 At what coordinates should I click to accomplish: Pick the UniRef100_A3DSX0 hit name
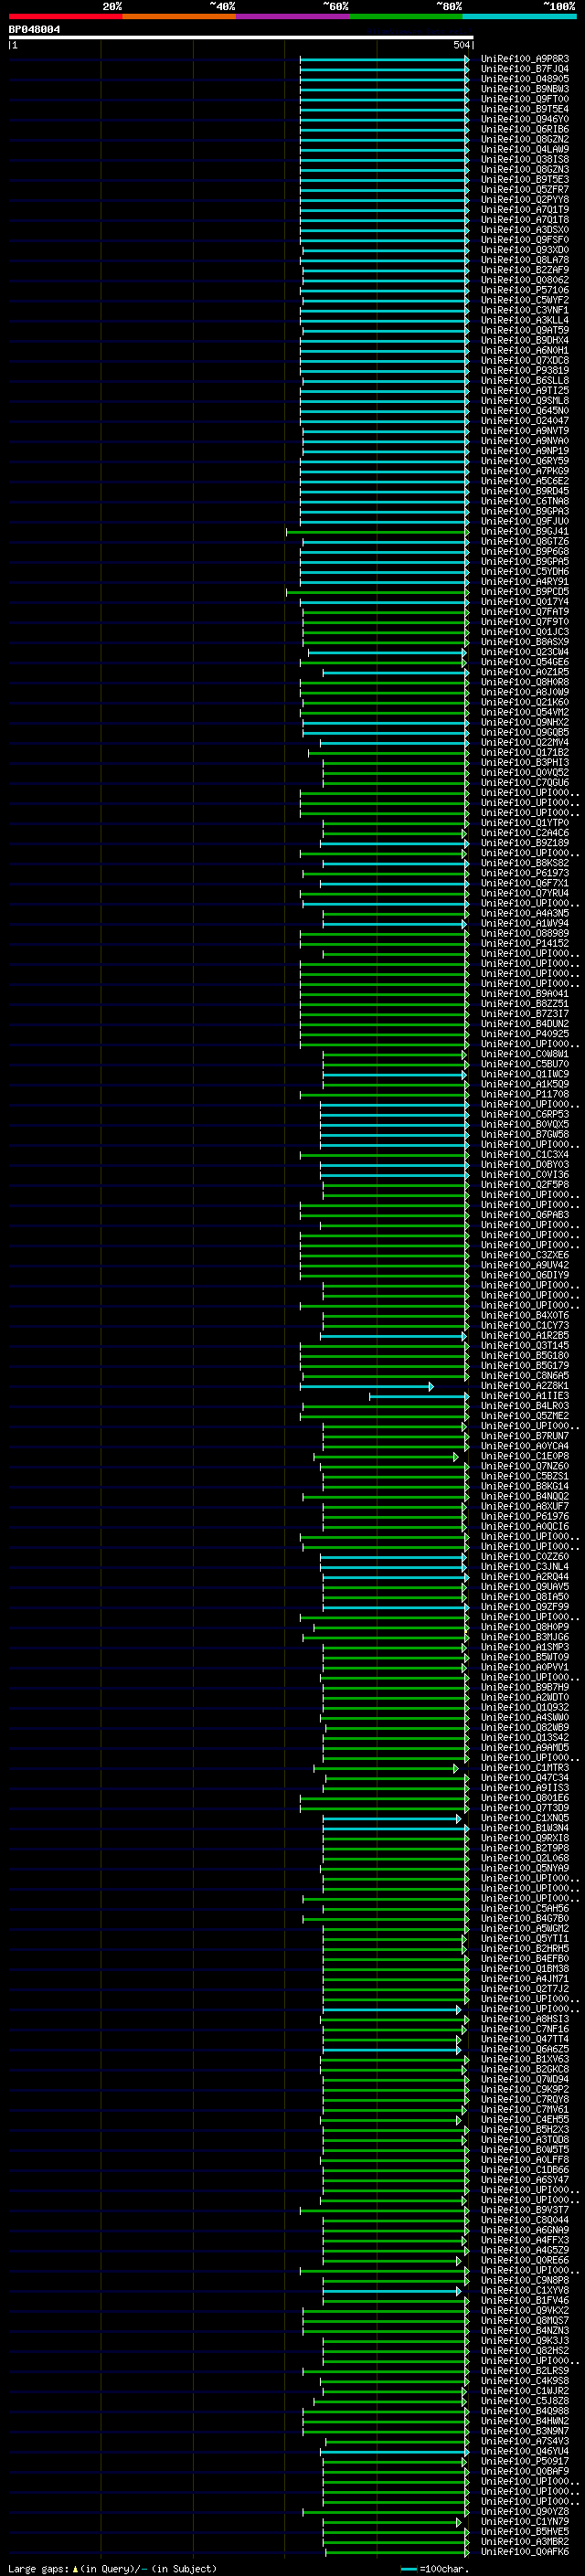click(x=524, y=230)
